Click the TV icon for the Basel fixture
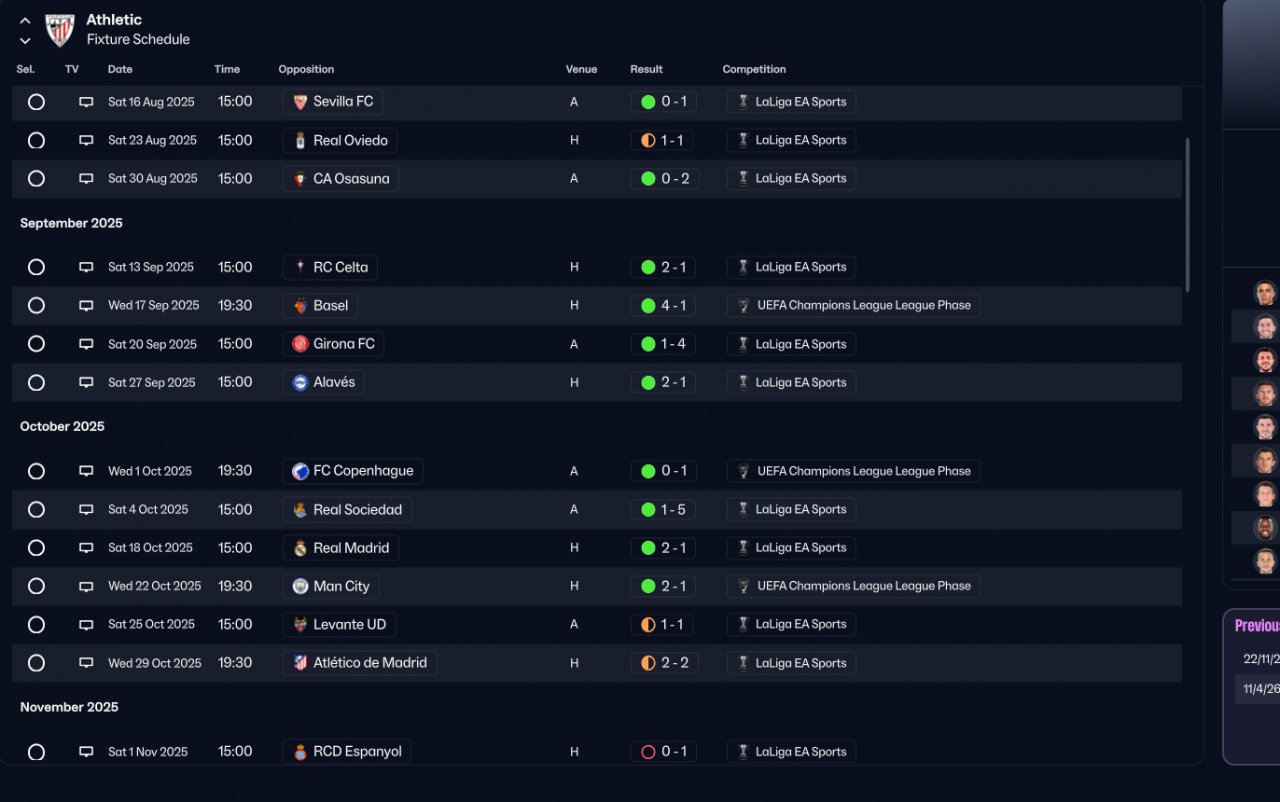Viewport: 1280px width, 802px height. click(86, 306)
